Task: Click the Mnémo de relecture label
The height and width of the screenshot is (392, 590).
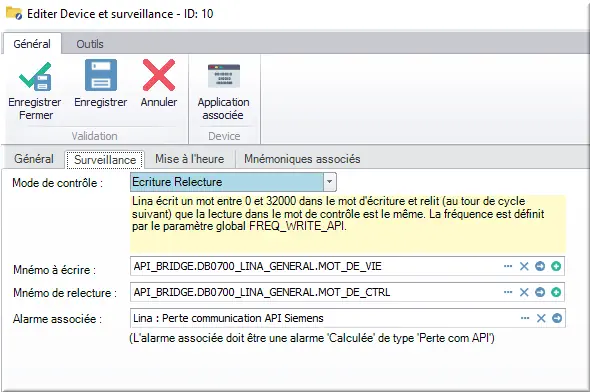Action: (x=65, y=293)
